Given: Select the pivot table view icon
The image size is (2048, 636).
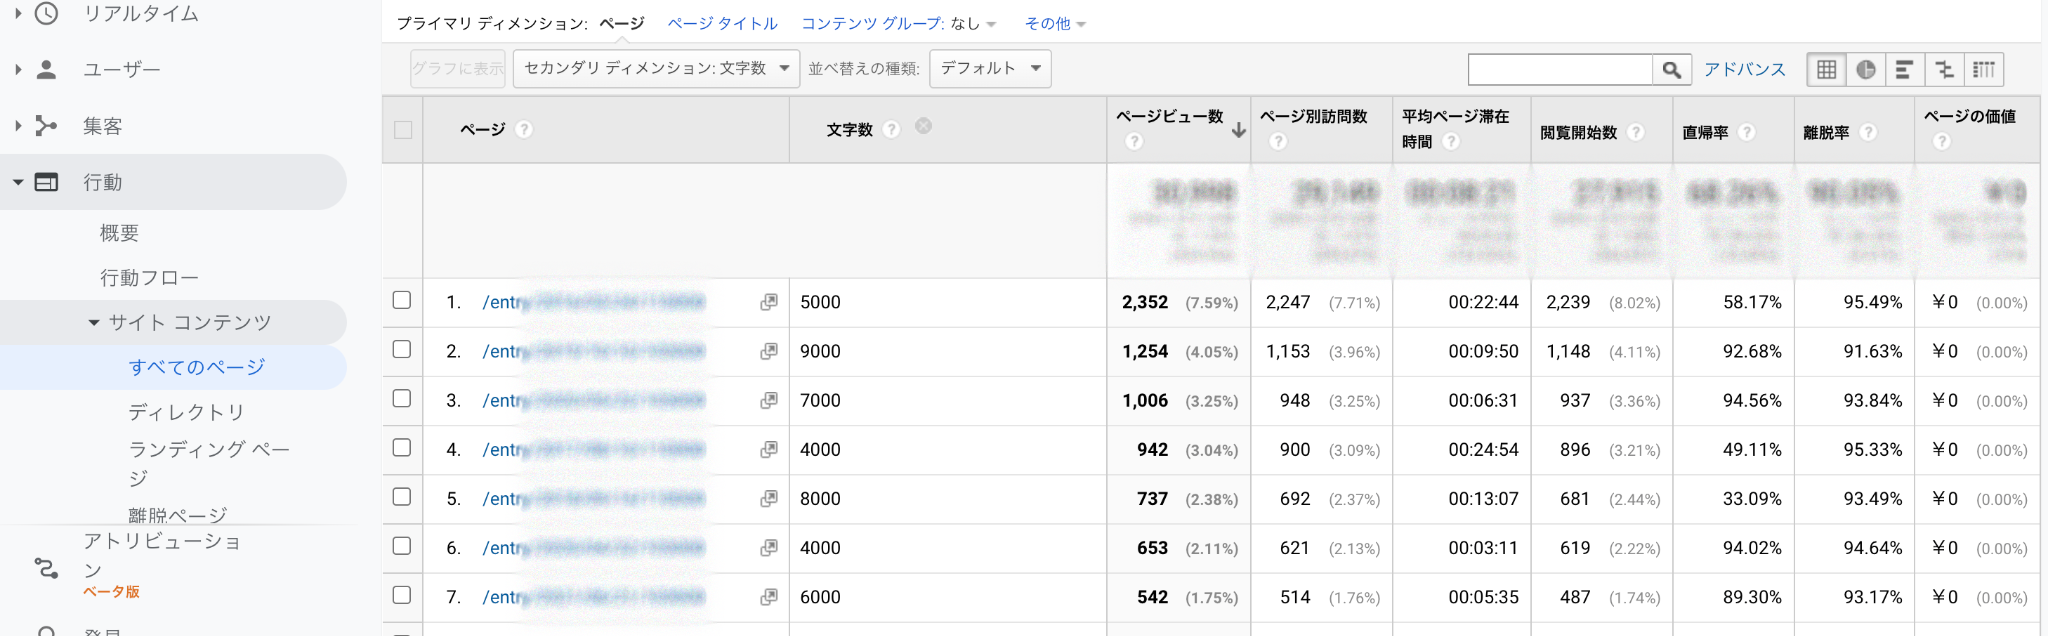Looking at the screenshot, I should 1984,69.
